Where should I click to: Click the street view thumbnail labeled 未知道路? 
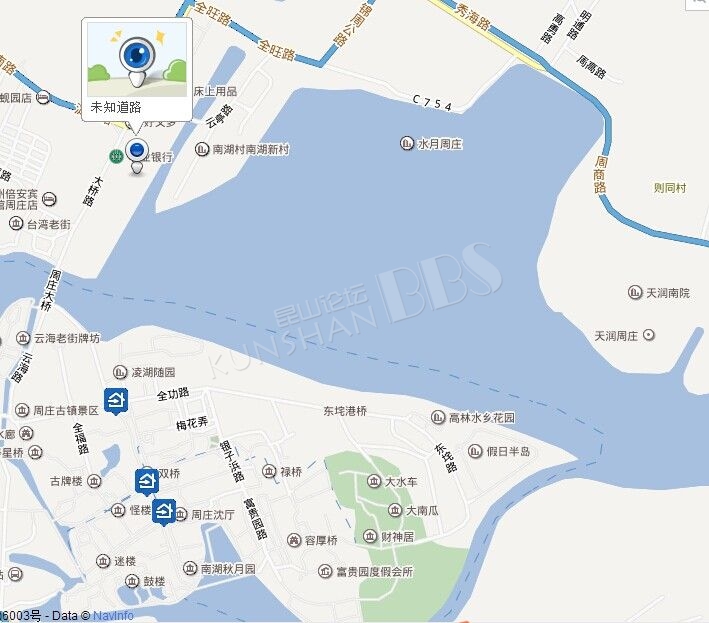pos(137,59)
